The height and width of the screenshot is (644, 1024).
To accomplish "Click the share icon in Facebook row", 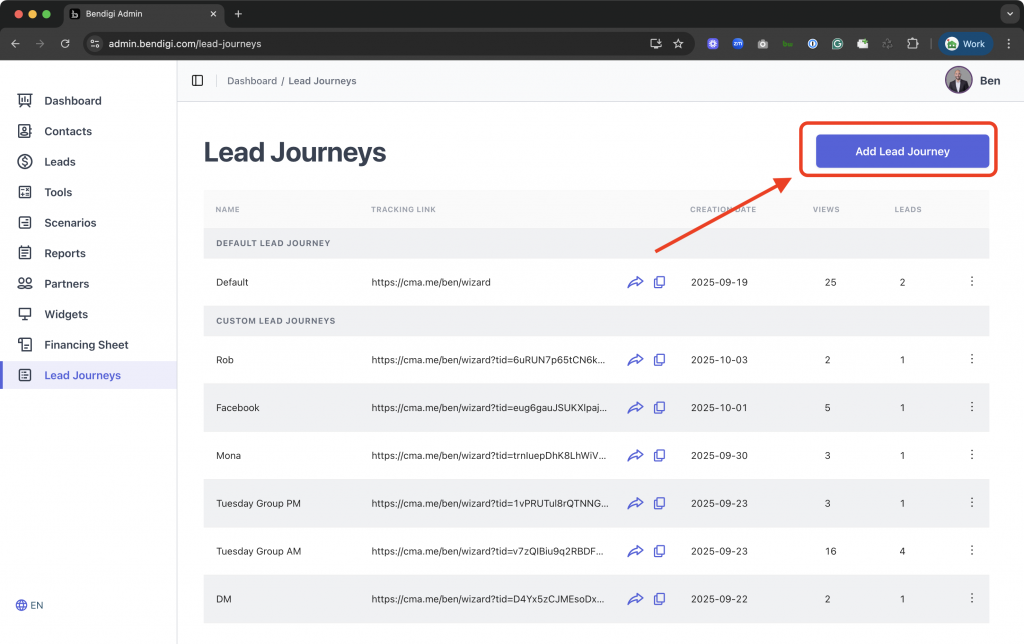I will (635, 408).
